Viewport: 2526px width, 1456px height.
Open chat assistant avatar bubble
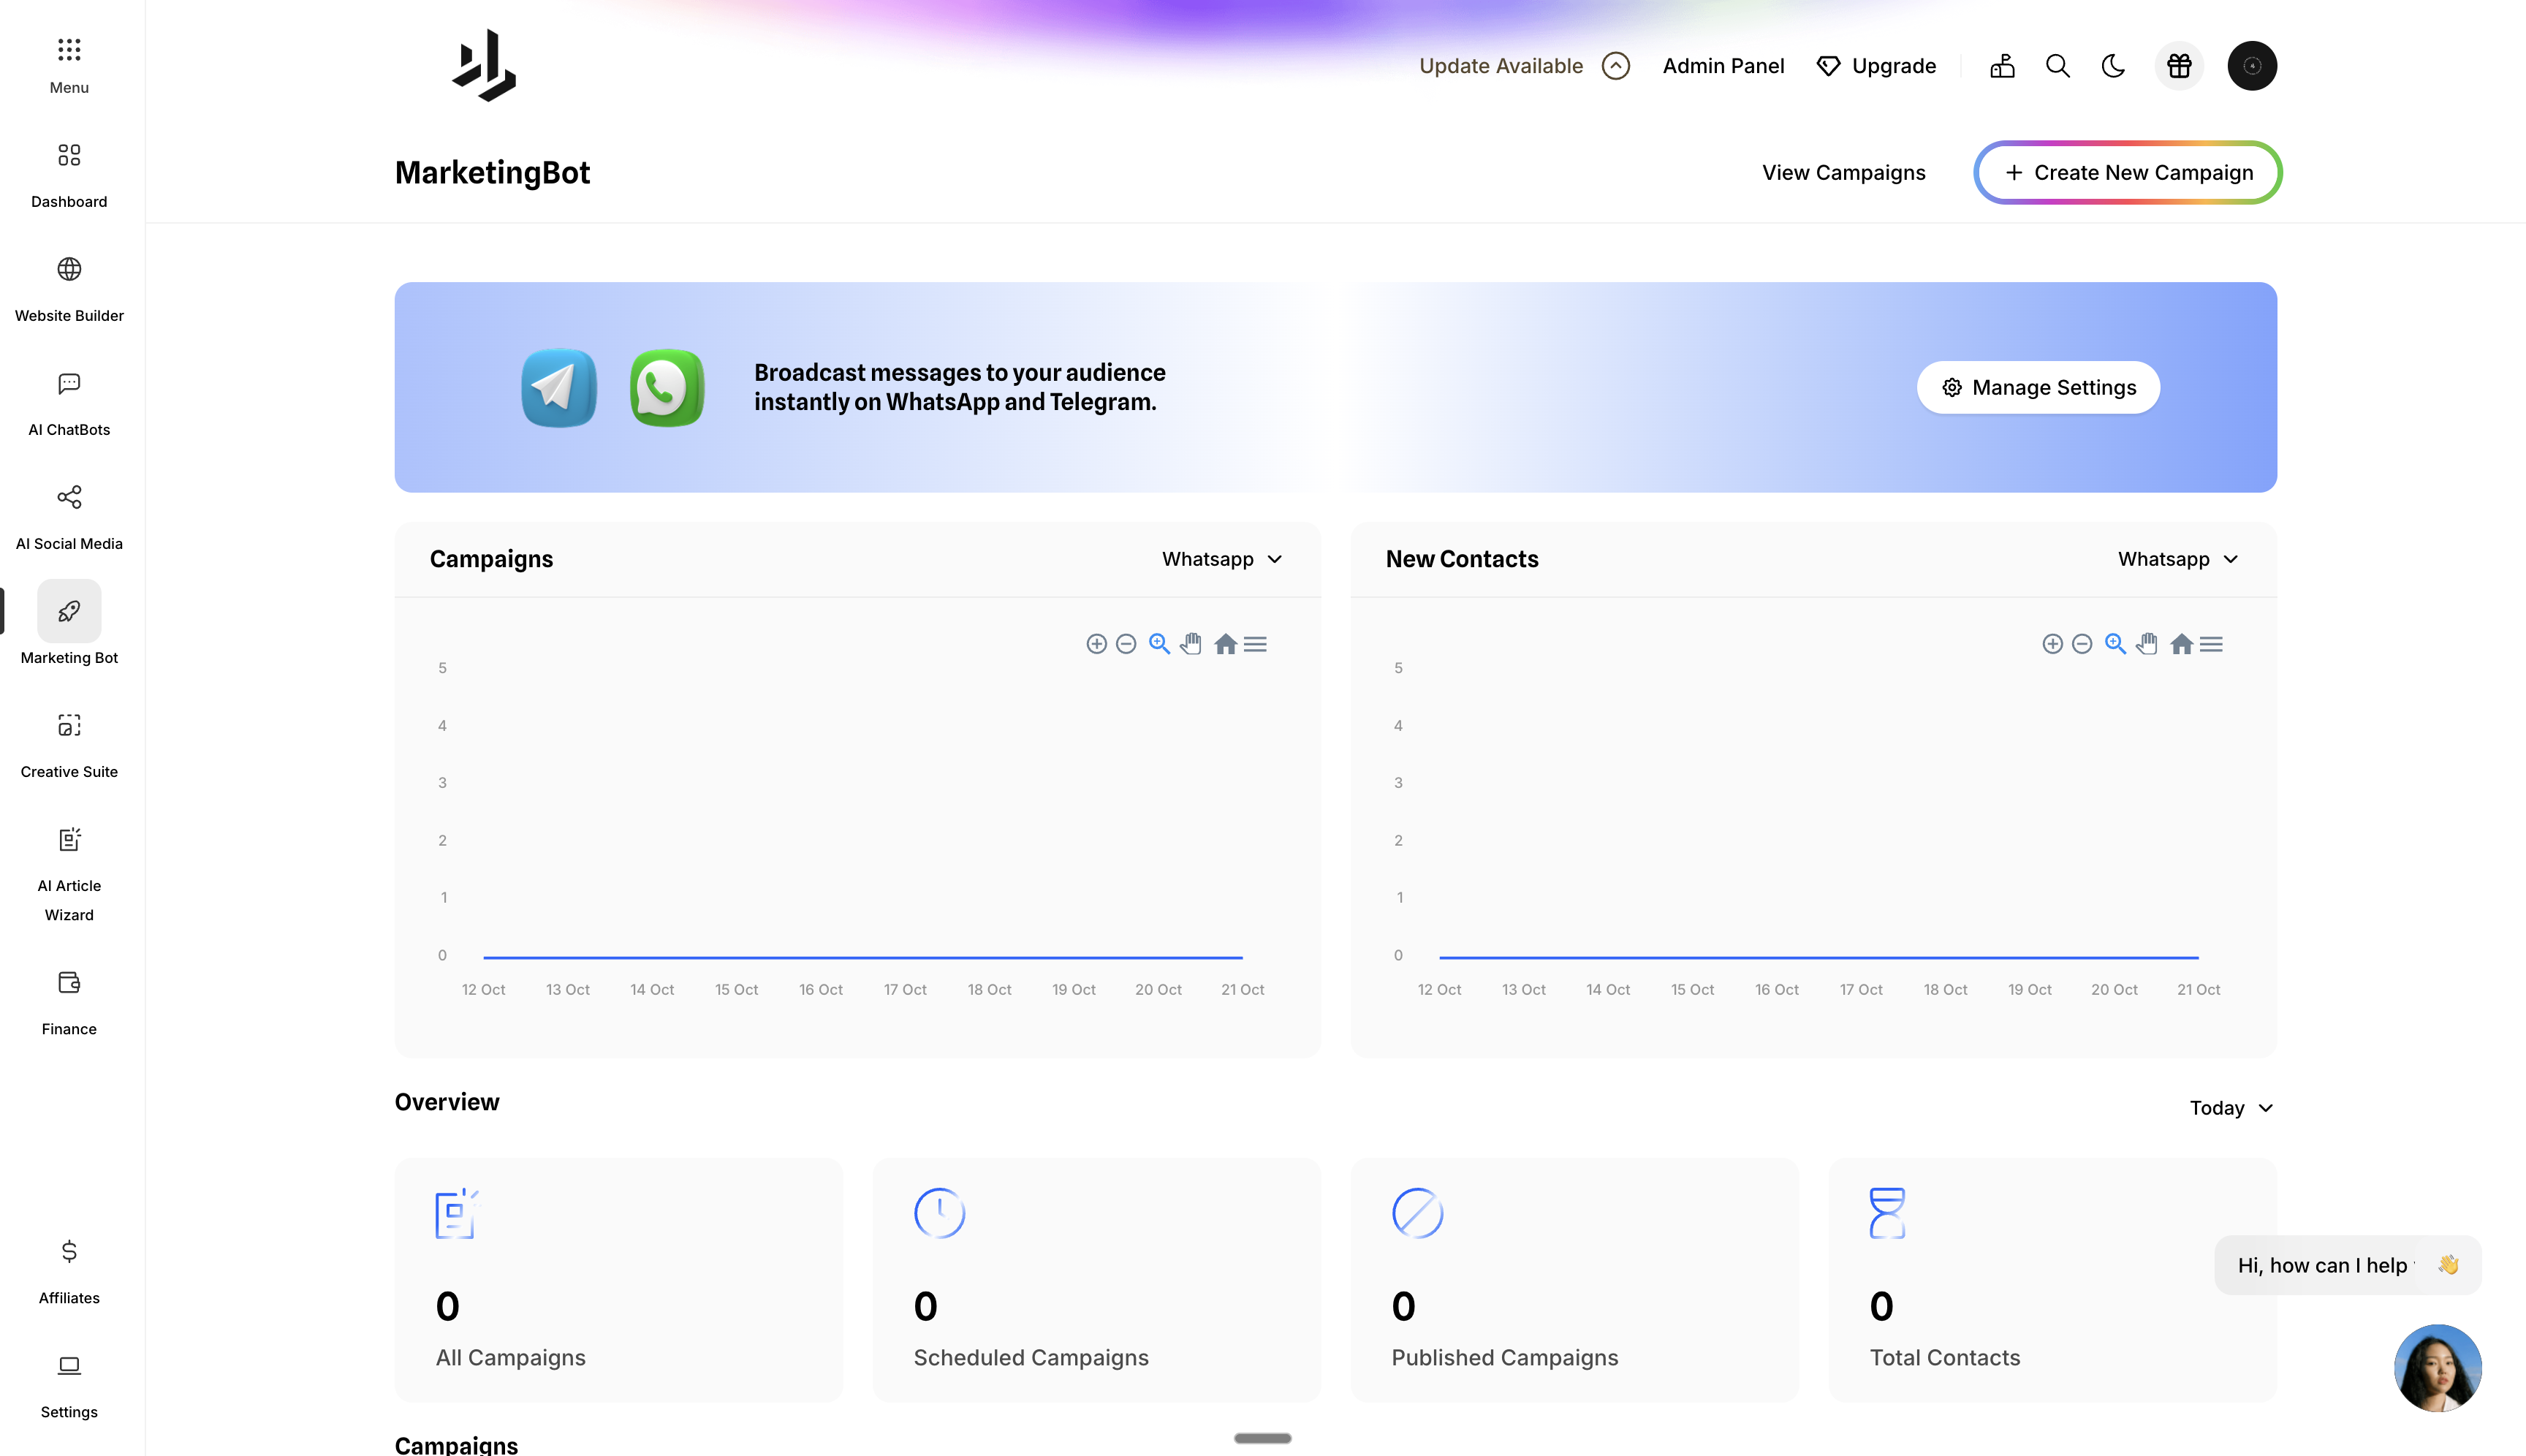tap(2437, 1368)
